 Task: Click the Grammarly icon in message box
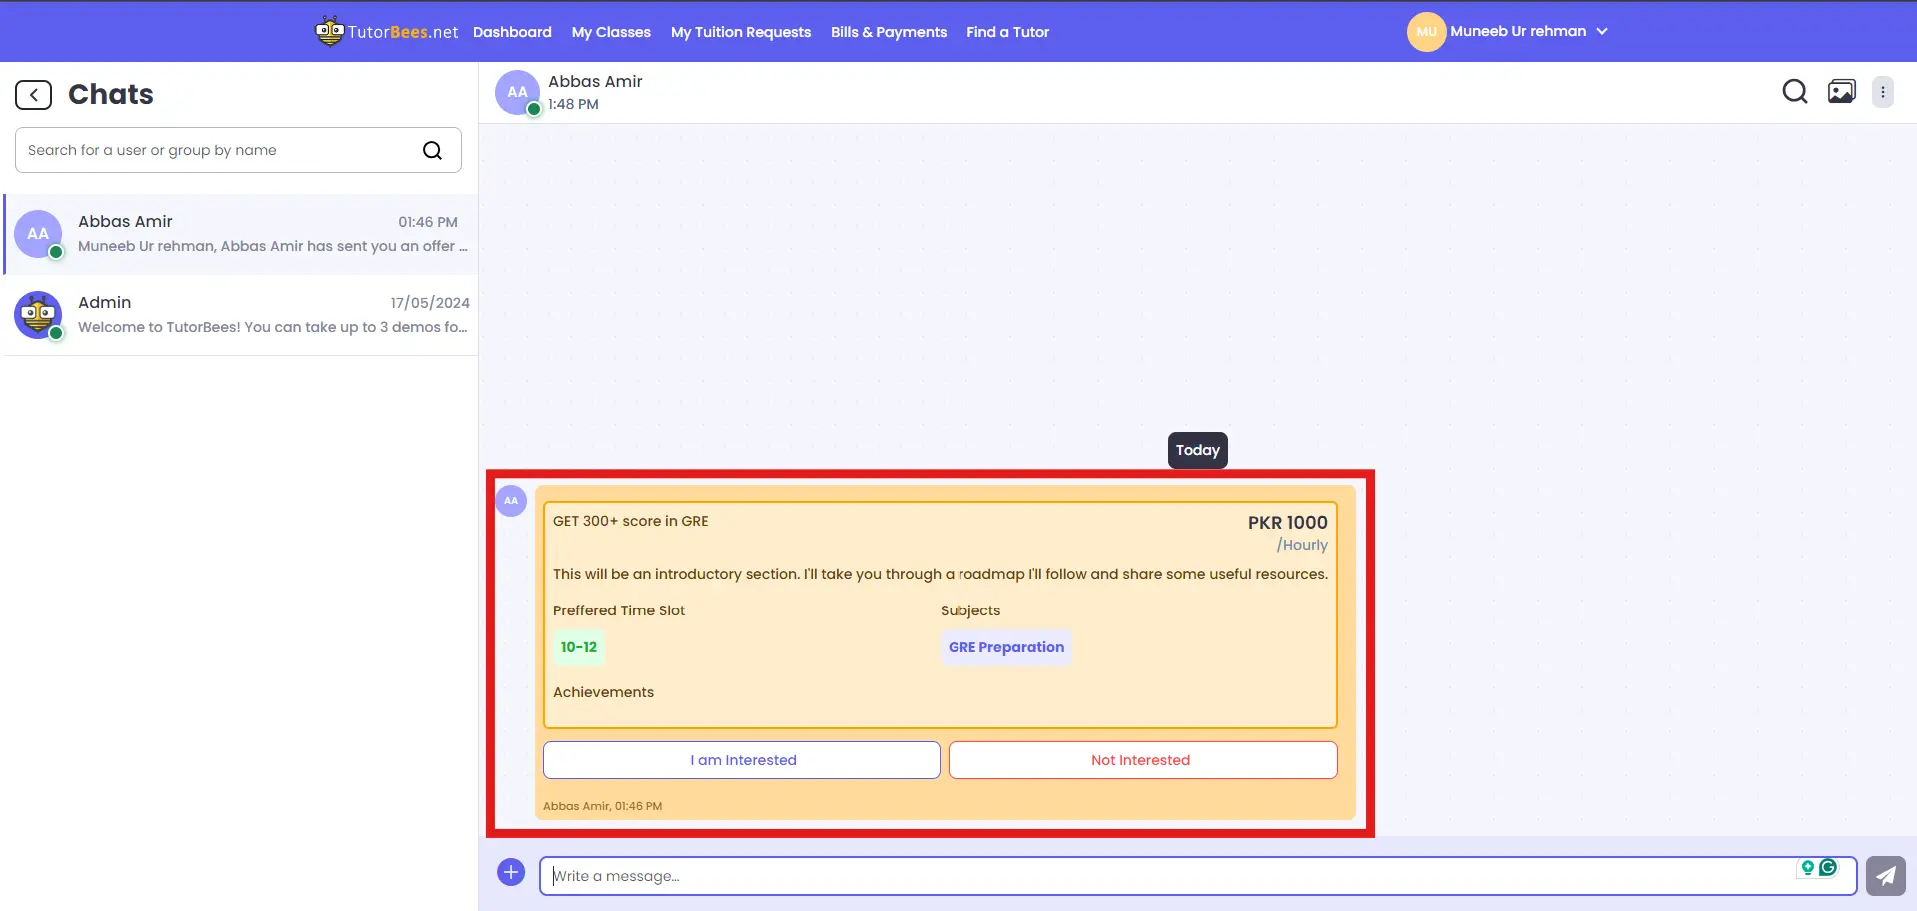coord(1828,867)
